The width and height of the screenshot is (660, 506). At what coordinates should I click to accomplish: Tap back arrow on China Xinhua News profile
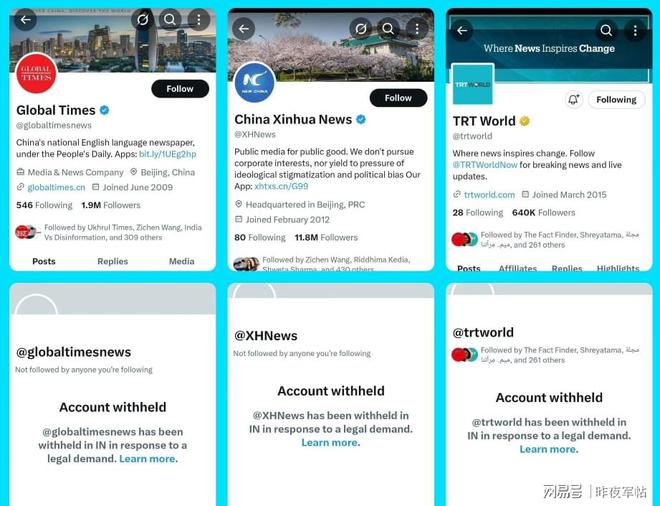pos(244,29)
